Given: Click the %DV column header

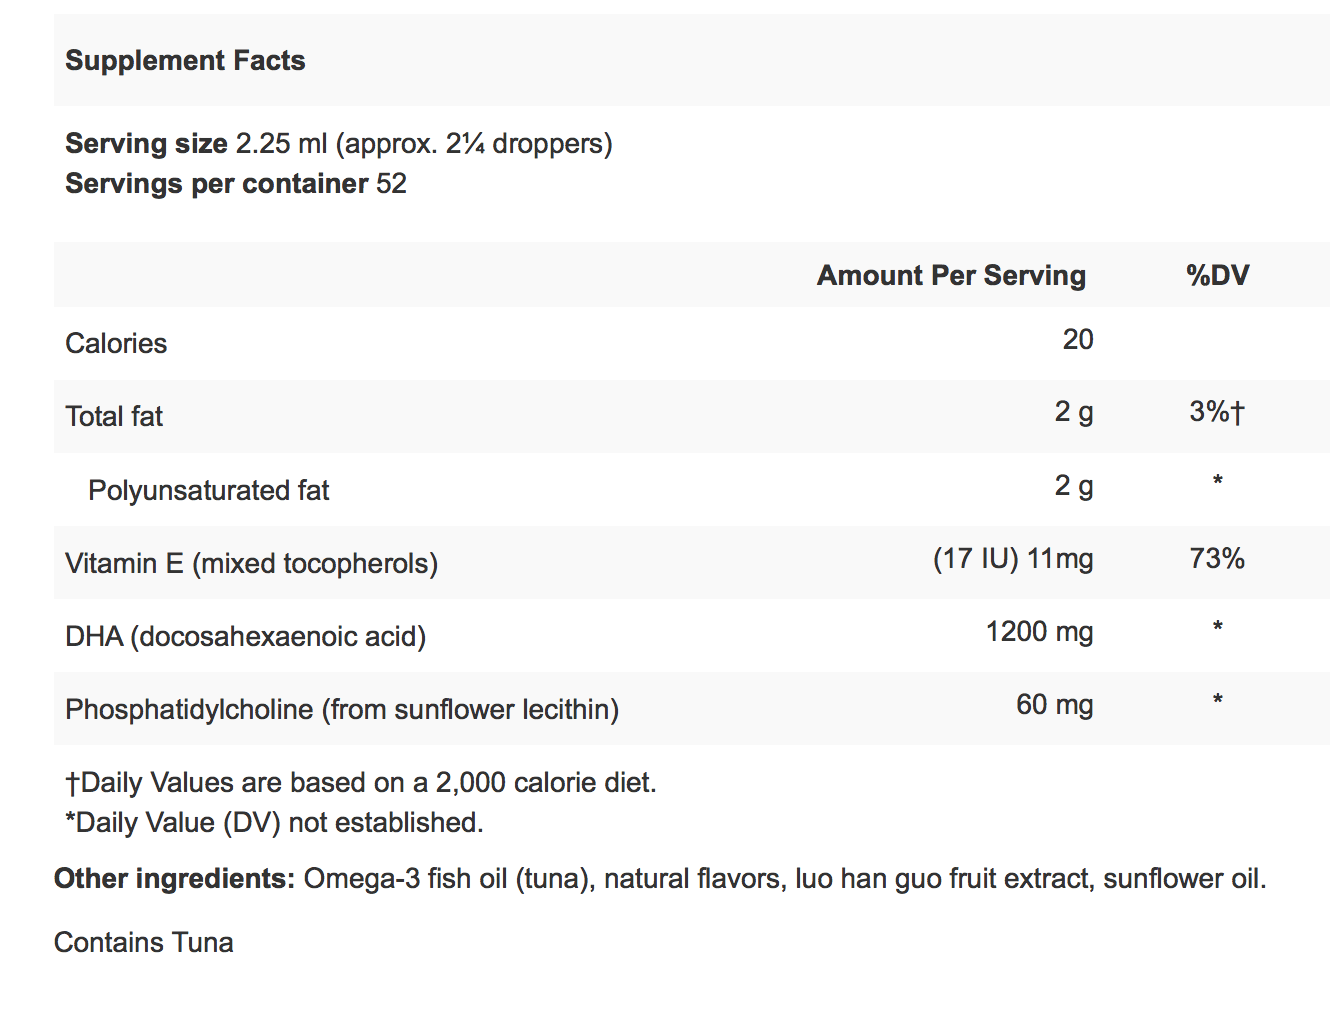Looking at the screenshot, I should pyautogui.click(x=1217, y=276).
